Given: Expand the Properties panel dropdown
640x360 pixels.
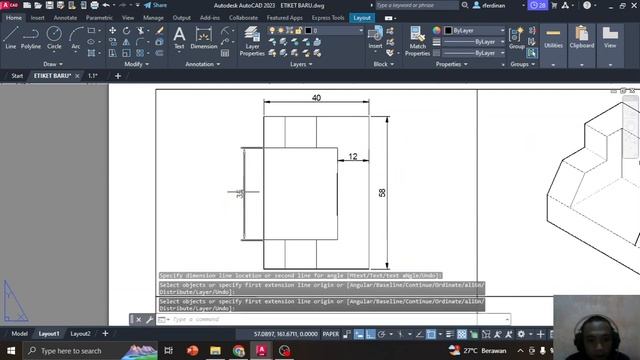Looking at the screenshot, I should [451, 64].
